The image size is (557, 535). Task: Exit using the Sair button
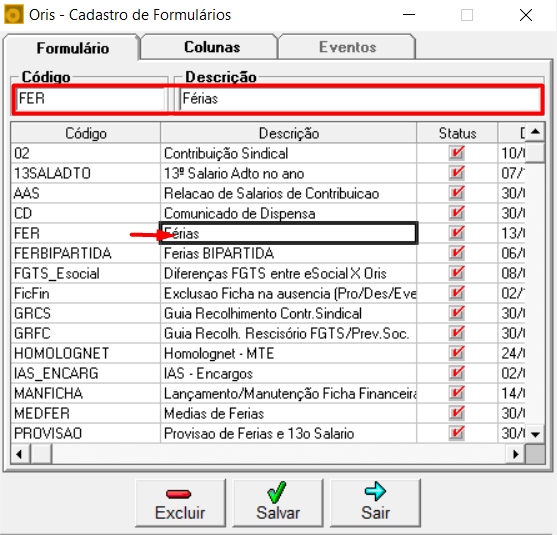point(375,503)
